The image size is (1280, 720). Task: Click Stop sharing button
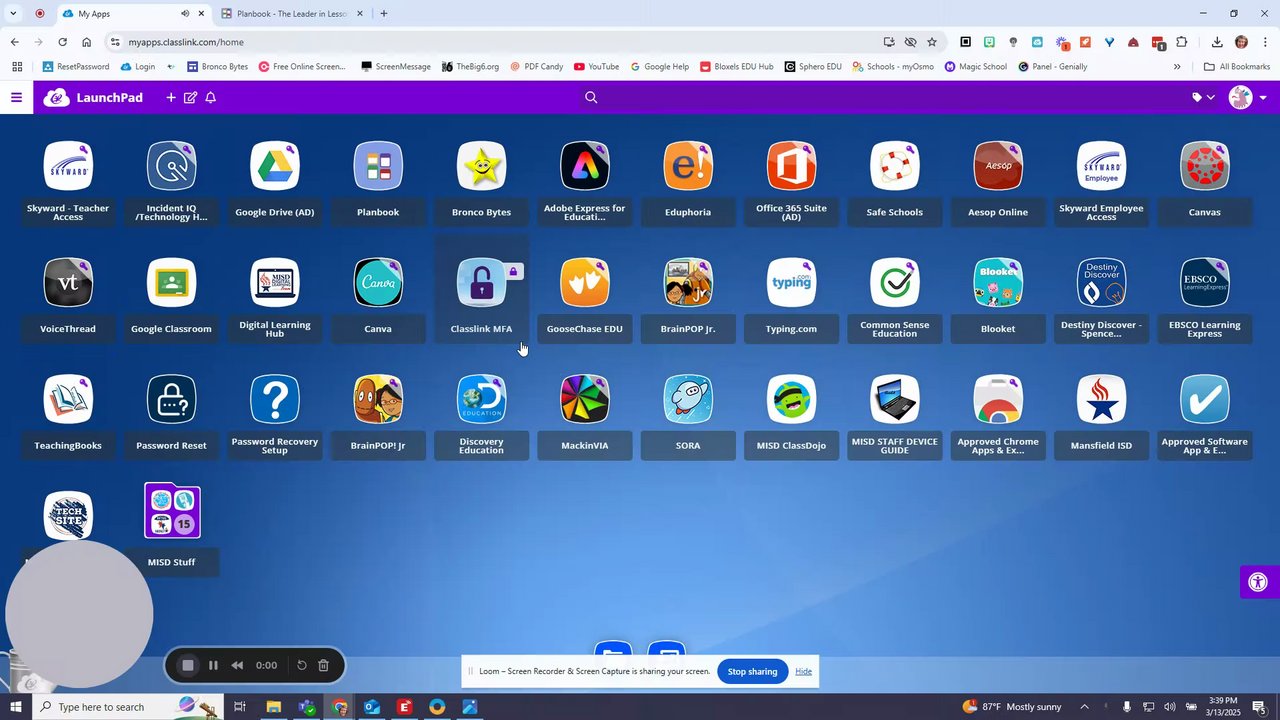point(752,671)
